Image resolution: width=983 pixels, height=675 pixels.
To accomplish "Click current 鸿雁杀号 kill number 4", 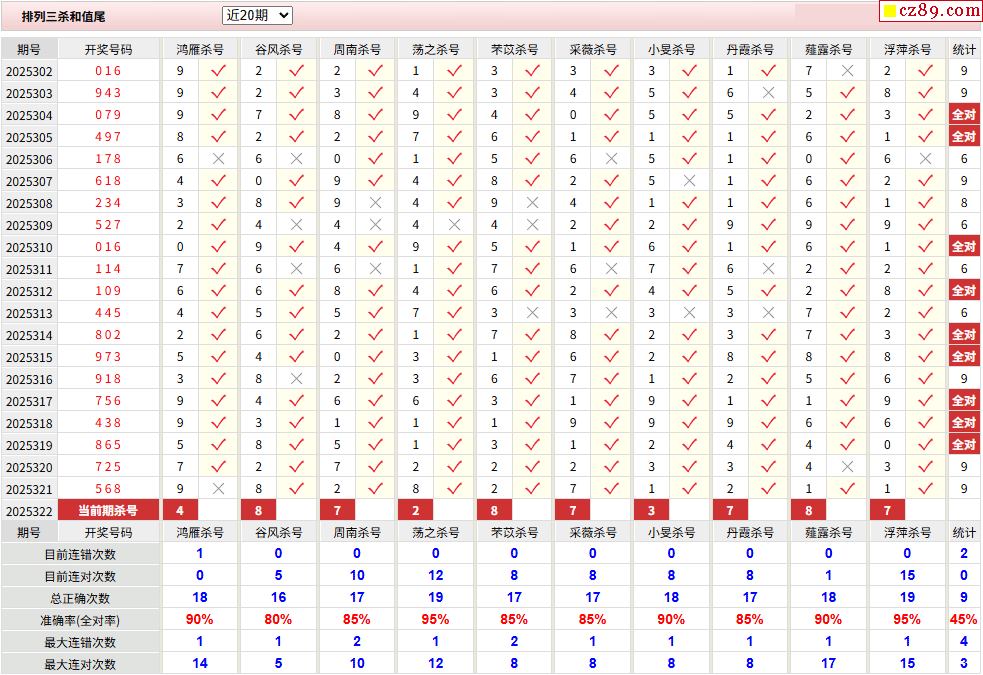I will [181, 510].
